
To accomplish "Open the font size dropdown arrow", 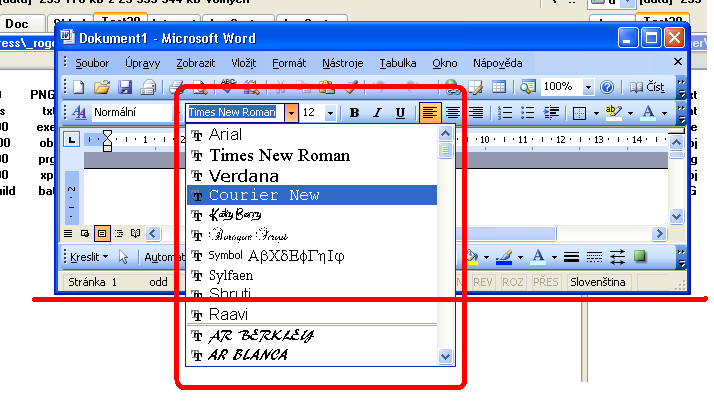I will [333, 113].
